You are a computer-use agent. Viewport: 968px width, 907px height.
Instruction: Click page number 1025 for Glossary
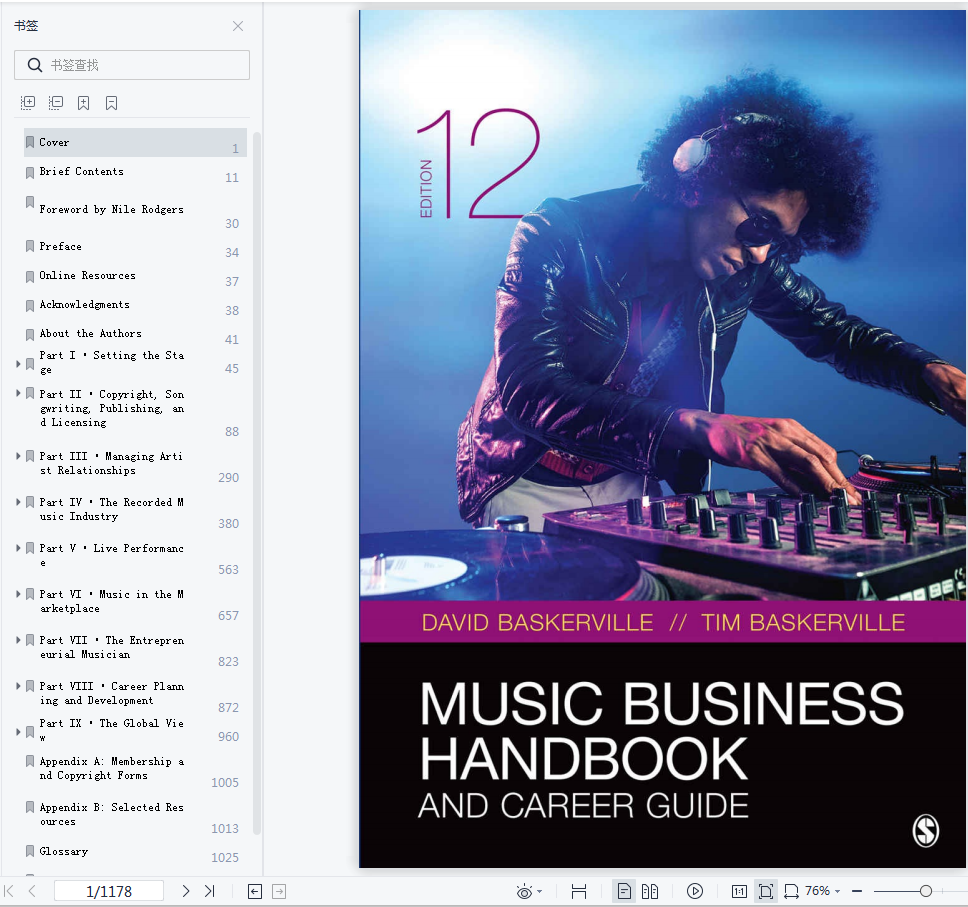(225, 858)
